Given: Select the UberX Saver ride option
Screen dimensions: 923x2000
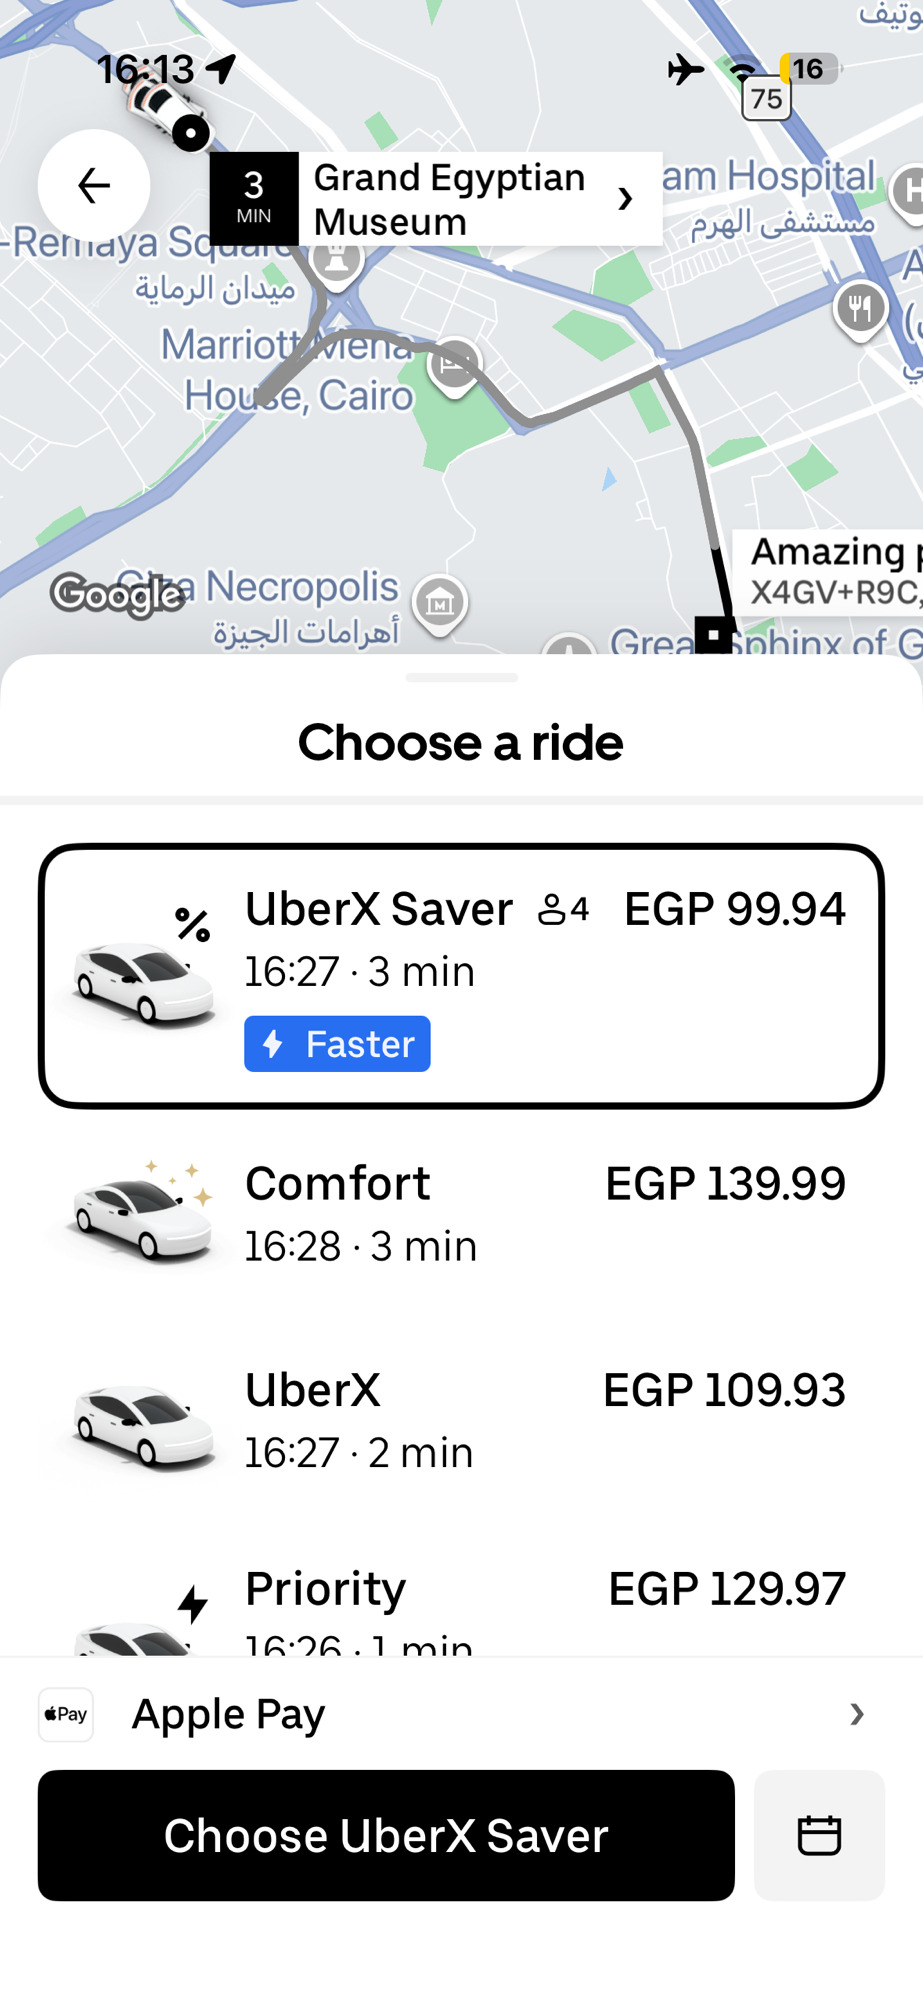Looking at the screenshot, I should tap(461, 976).
